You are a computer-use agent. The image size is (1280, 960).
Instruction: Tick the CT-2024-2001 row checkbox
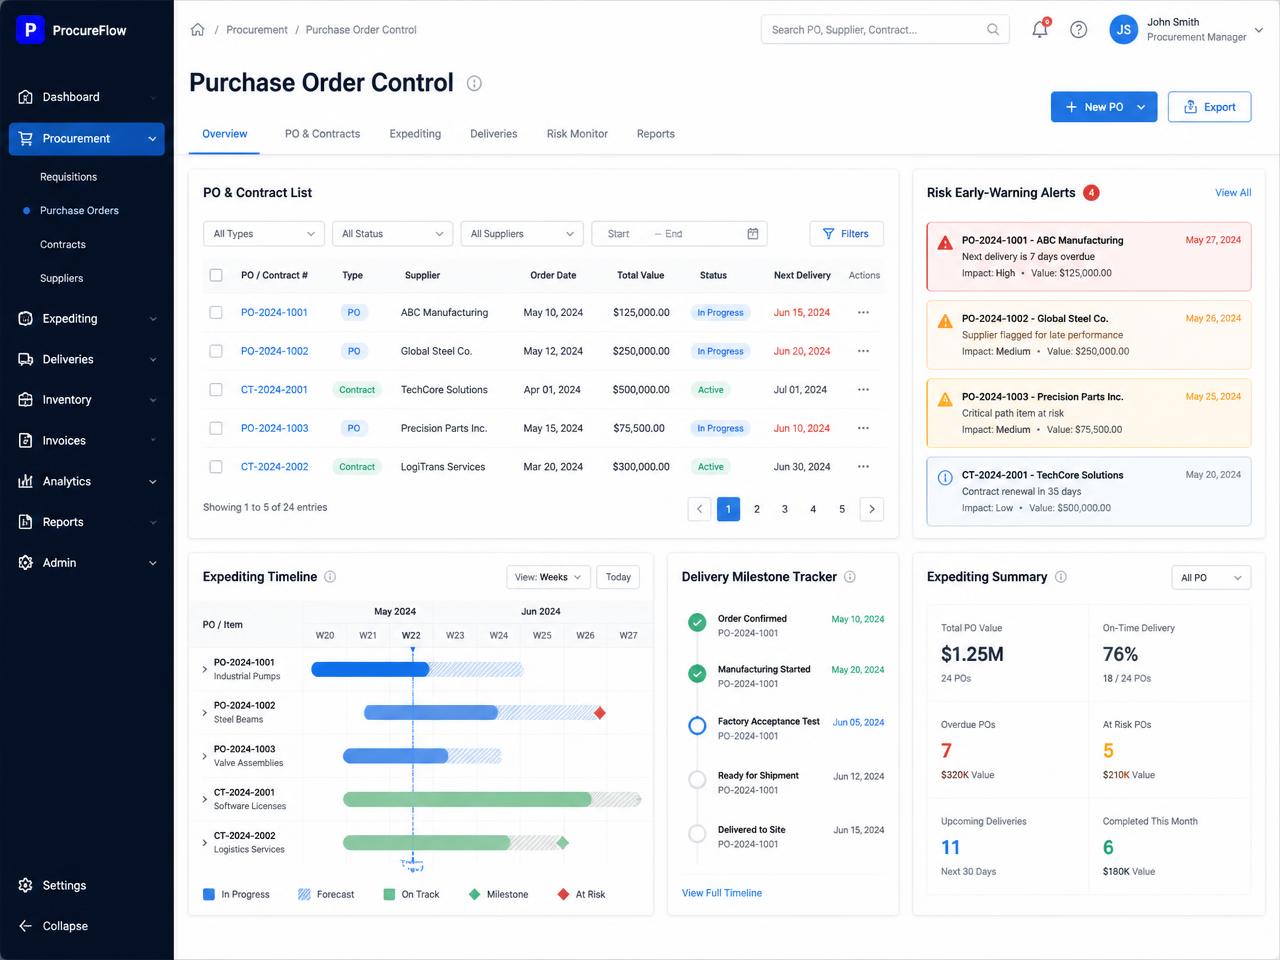point(216,389)
